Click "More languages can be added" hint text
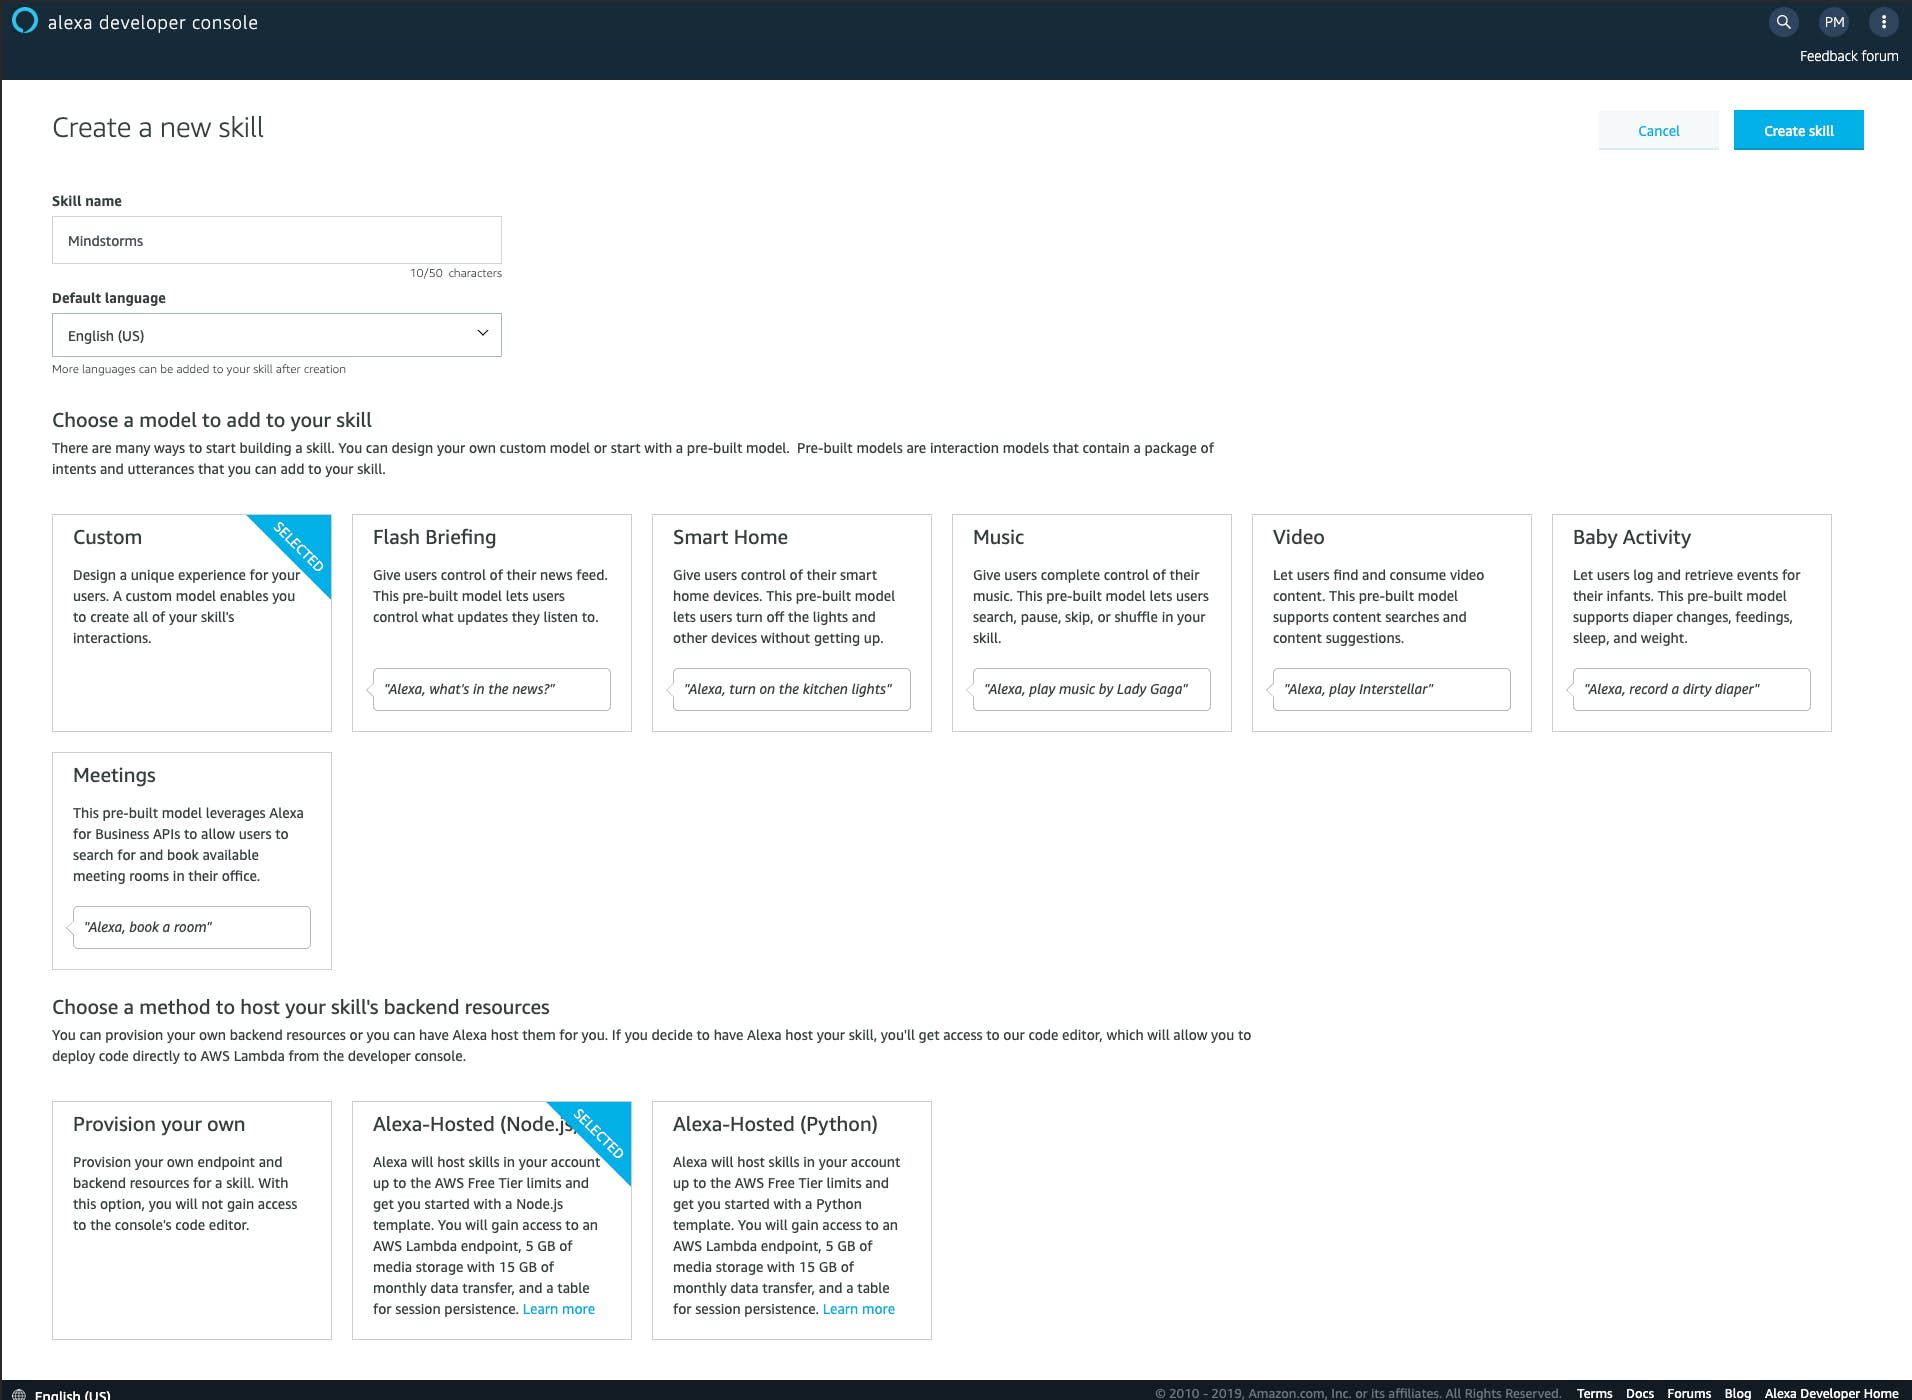This screenshot has height=1400, width=1912. point(199,369)
